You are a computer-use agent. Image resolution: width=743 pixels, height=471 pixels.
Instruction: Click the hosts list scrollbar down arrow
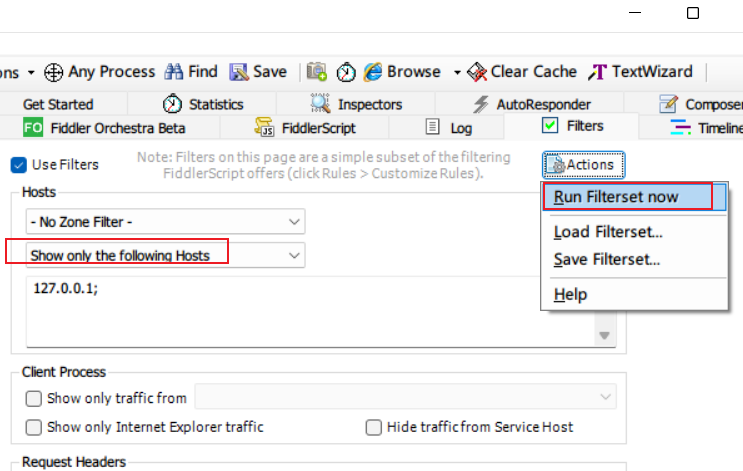[x=605, y=336]
